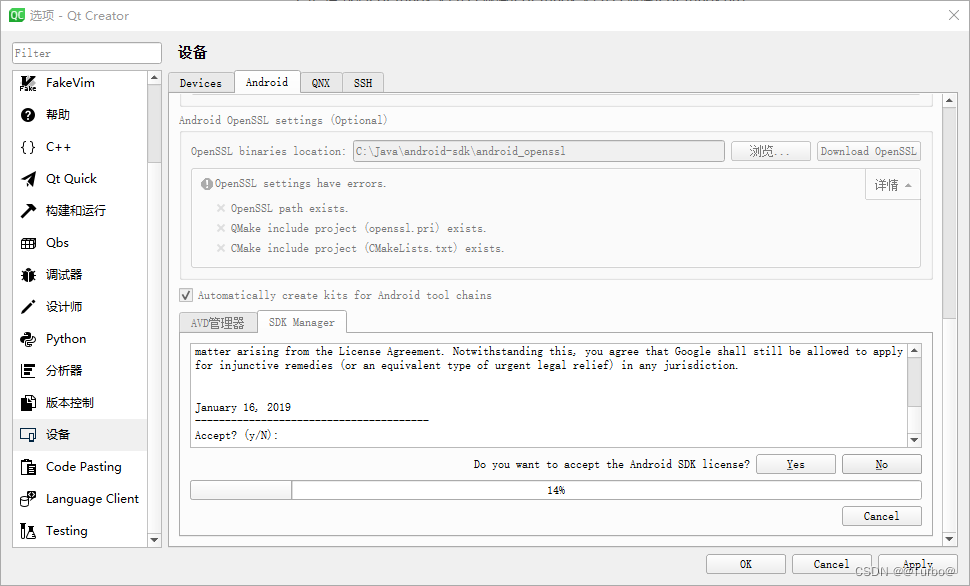Viewport: 970px width, 586px height.
Task: Open Build and Run hammer icon
Action: pyautogui.click(x=28, y=211)
